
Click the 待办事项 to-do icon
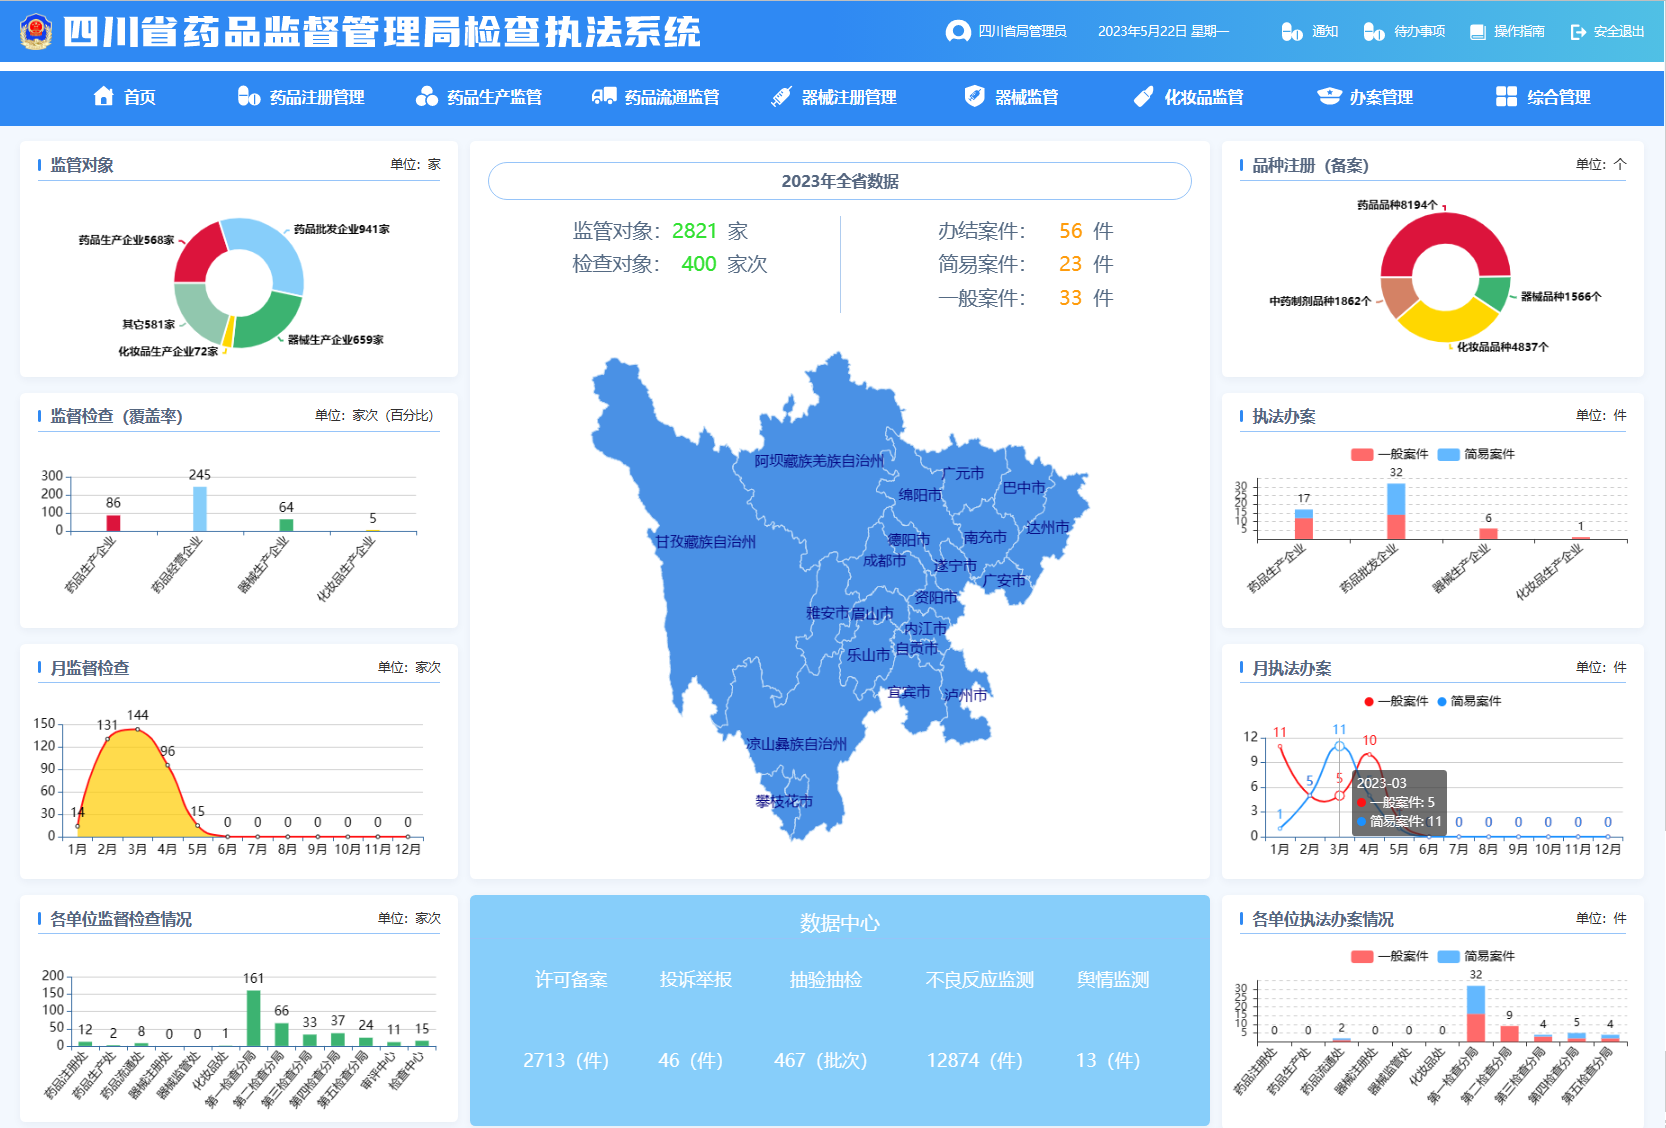click(x=1374, y=32)
